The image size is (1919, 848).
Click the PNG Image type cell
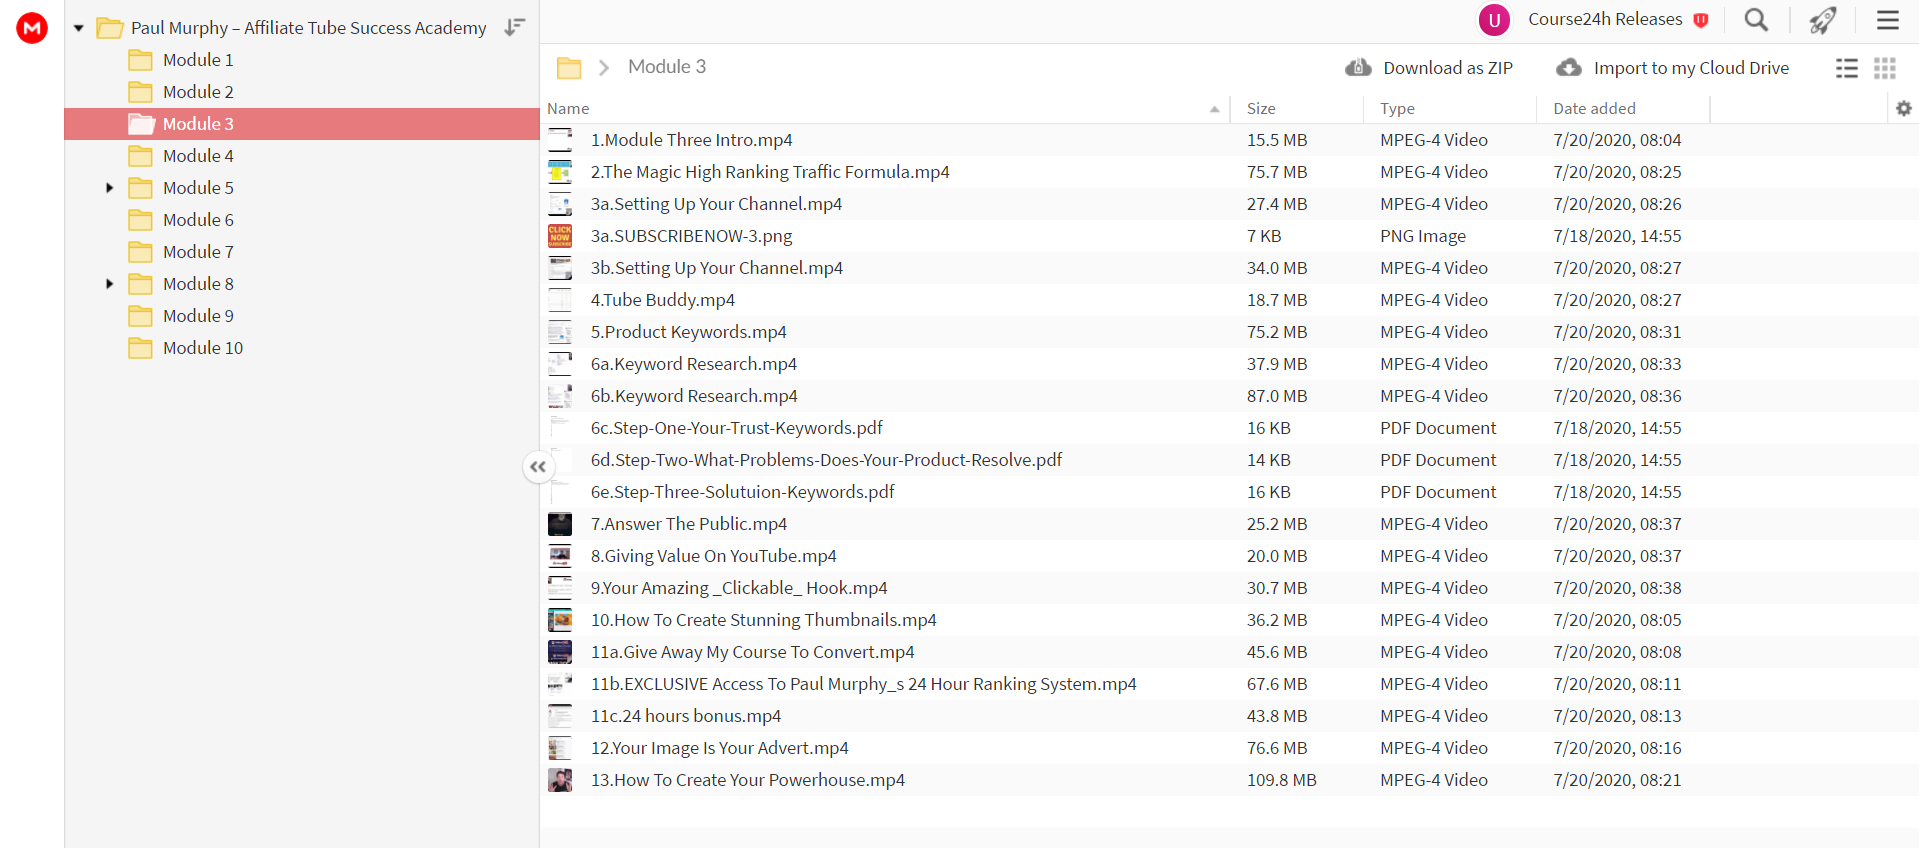tap(1423, 236)
